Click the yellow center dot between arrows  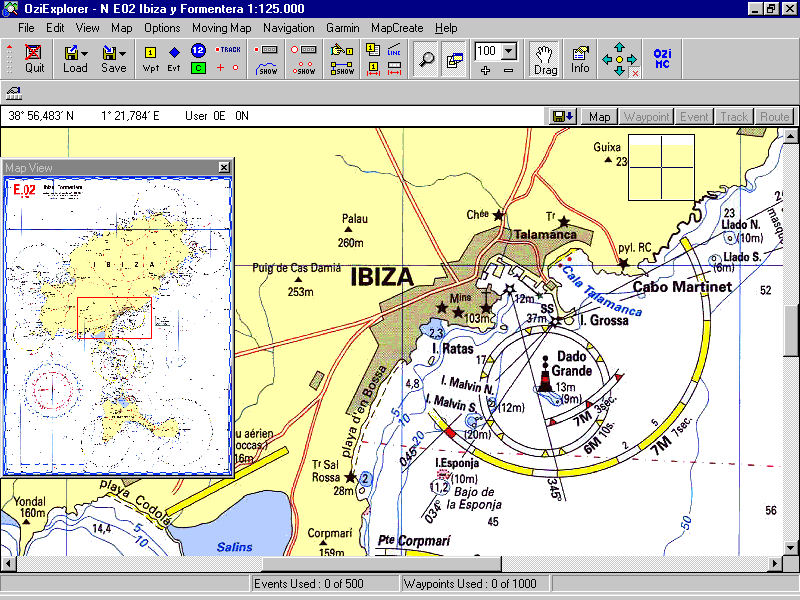click(x=619, y=60)
